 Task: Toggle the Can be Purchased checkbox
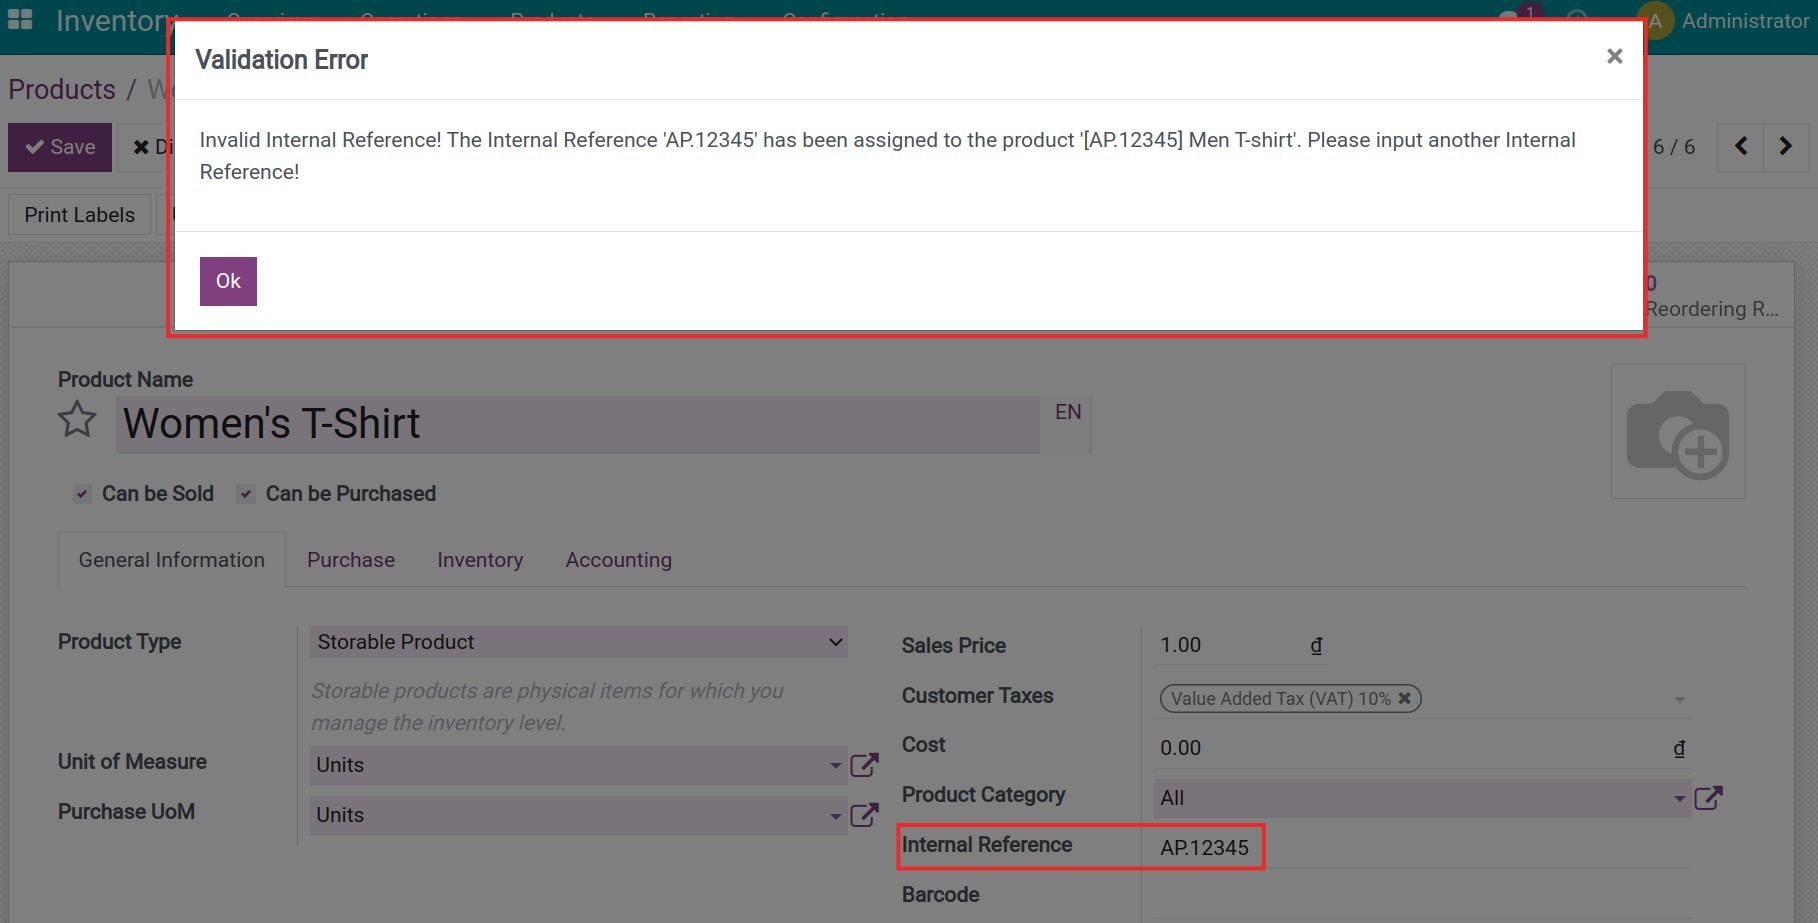pyautogui.click(x=245, y=493)
